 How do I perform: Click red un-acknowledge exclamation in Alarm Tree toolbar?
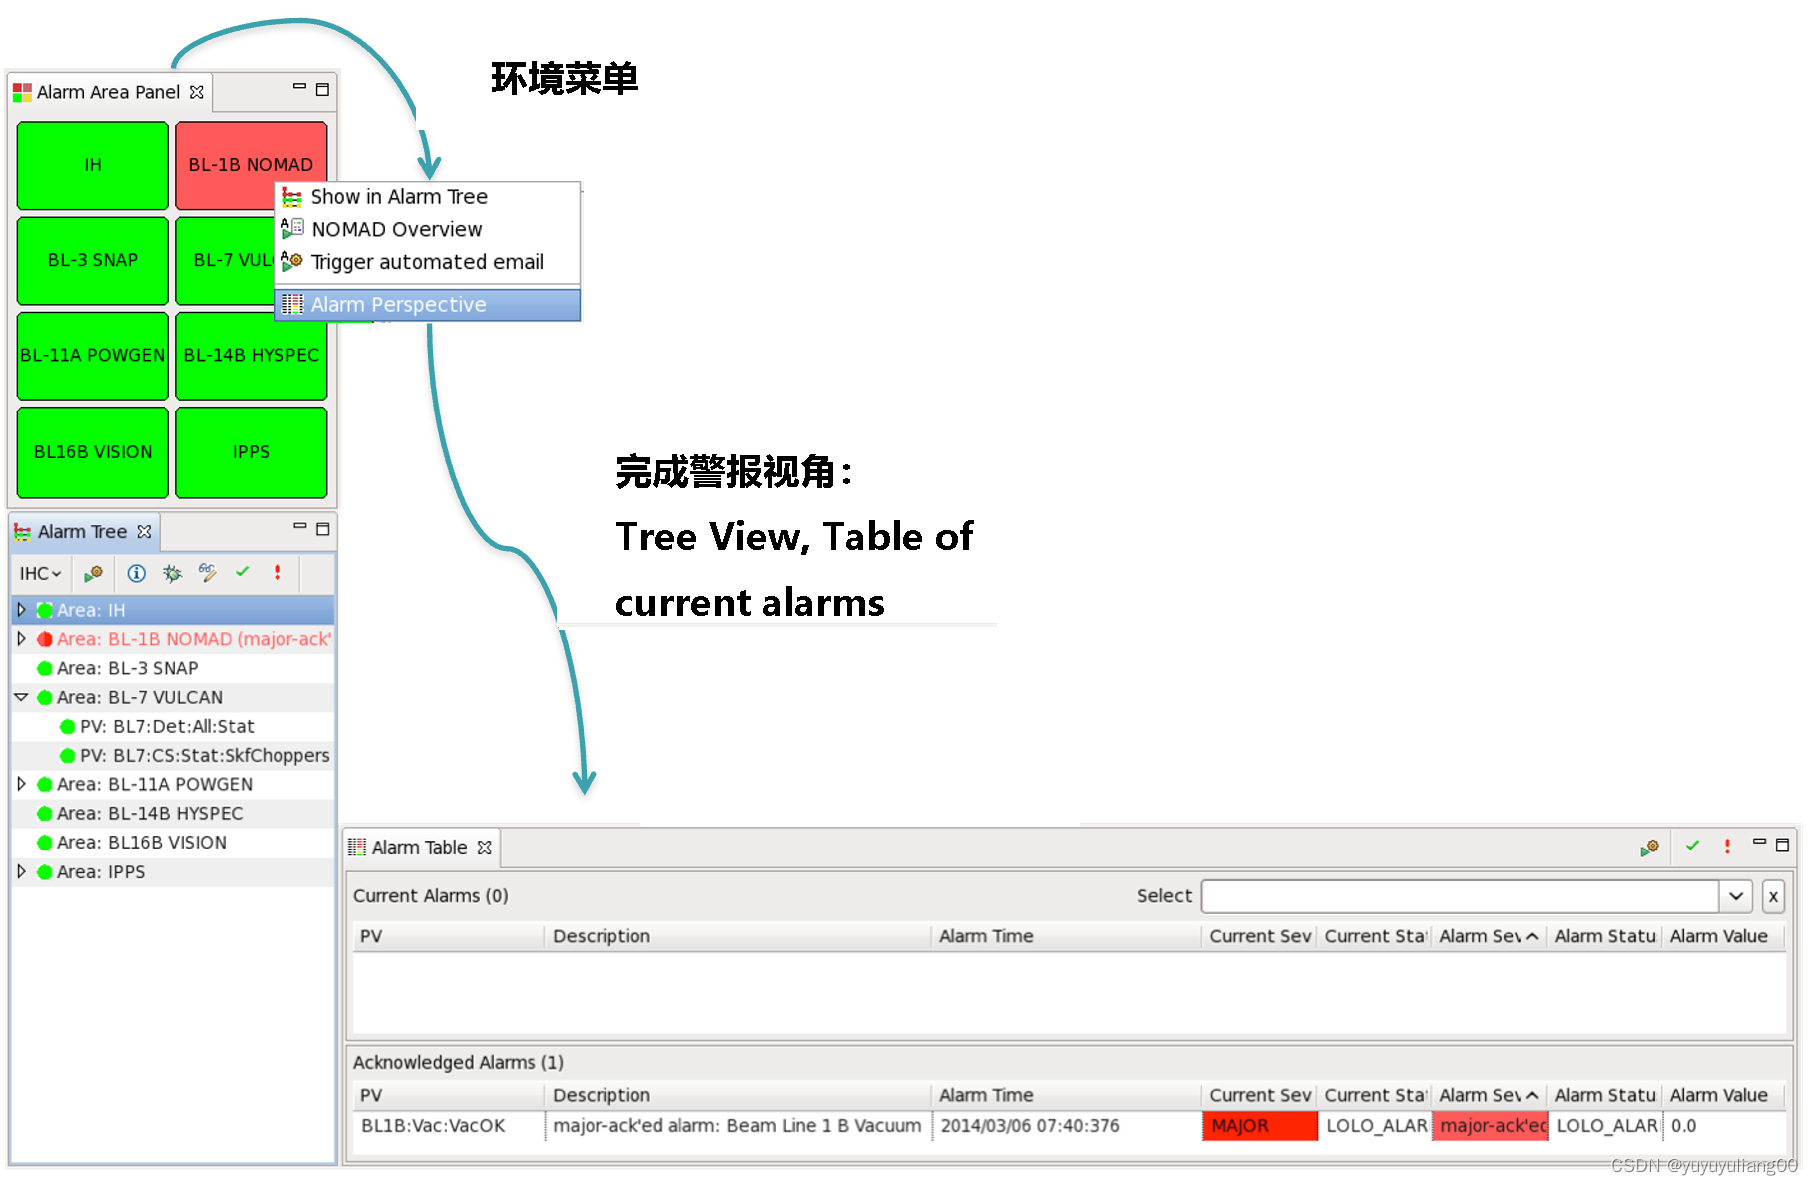click(277, 572)
